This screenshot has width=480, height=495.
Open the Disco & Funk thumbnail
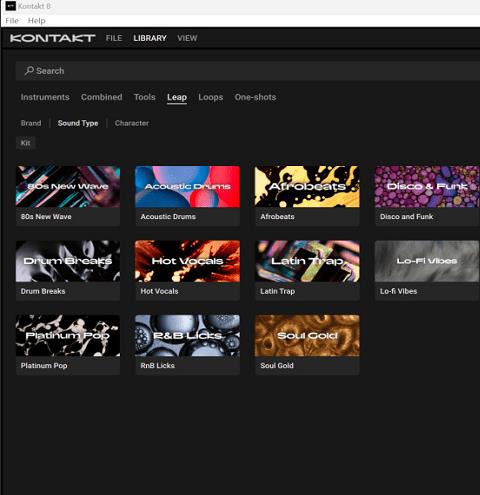tap(427, 187)
